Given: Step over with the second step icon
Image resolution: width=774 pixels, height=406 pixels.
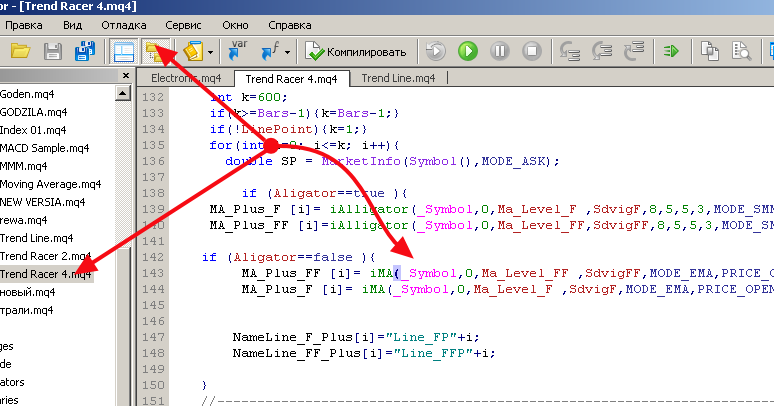Looking at the screenshot, I should (602, 51).
